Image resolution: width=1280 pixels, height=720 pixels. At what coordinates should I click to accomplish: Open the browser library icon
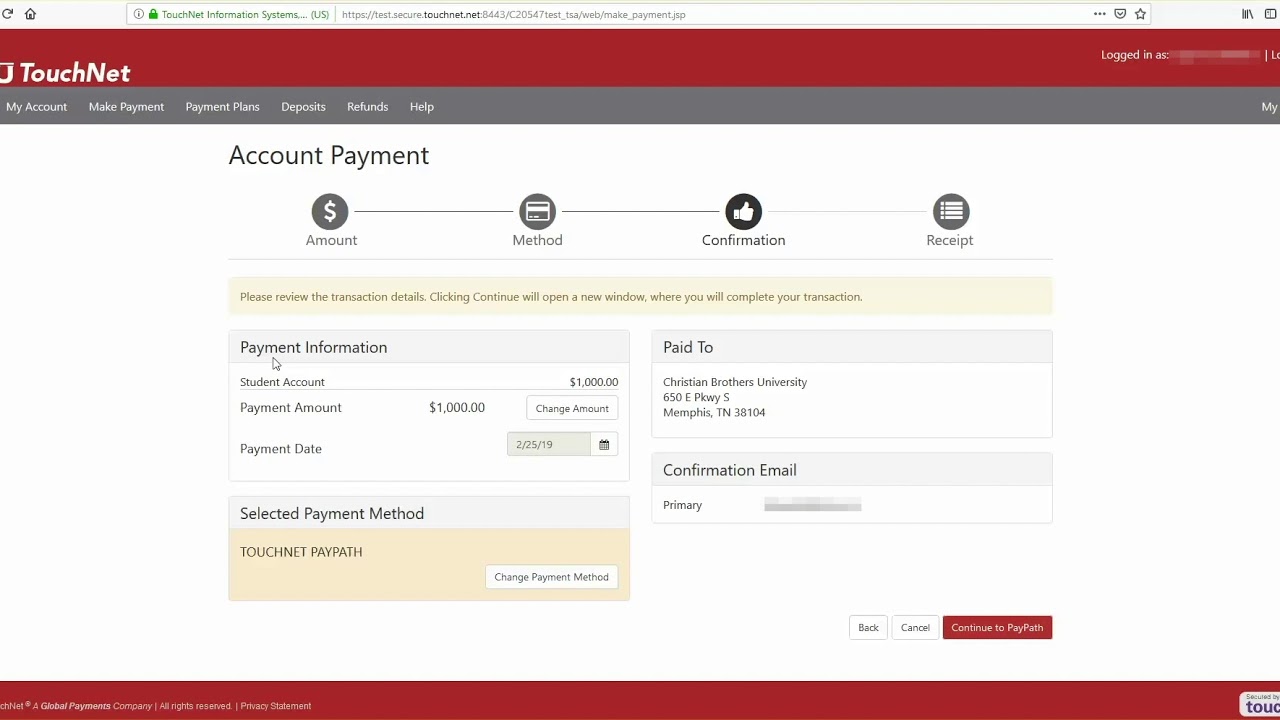coord(1247,14)
